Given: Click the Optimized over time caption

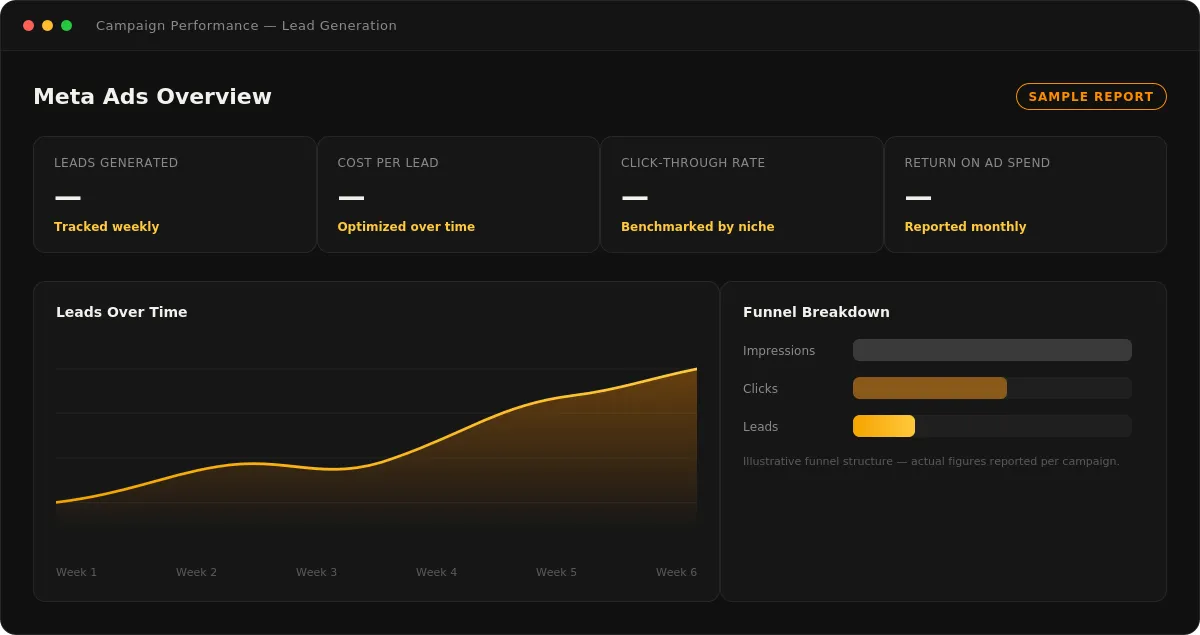Looking at the screenshot, I should pyautogui.click(x=406, y=227).
